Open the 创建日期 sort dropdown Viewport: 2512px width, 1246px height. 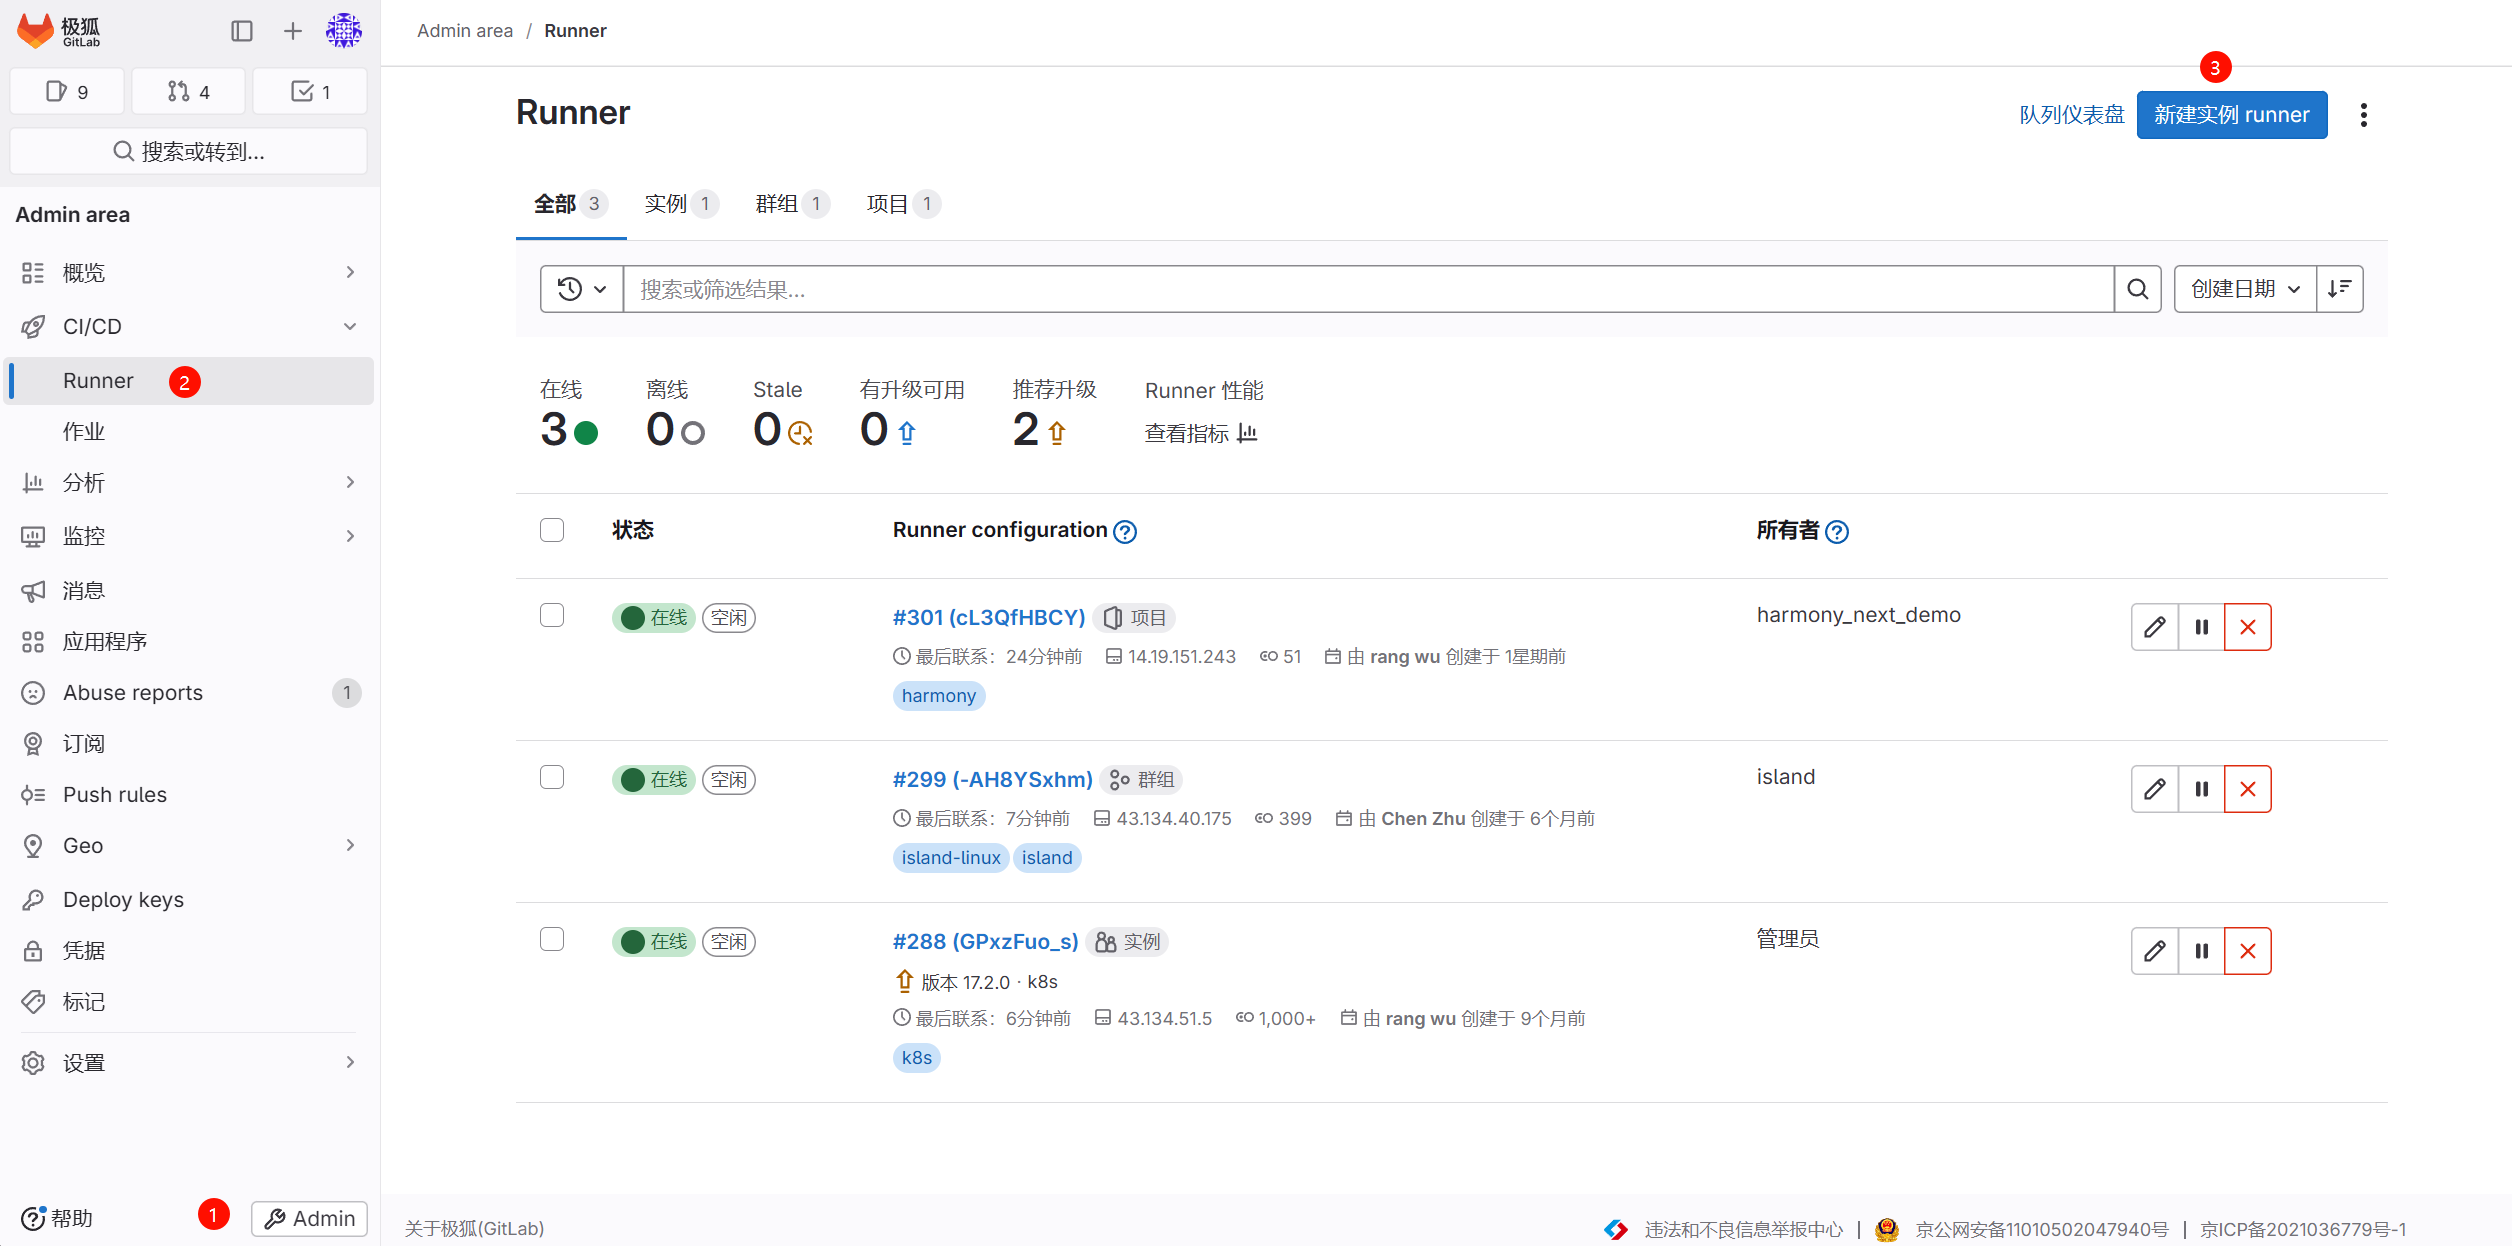pyautogui.click(x=2243, y=289)
